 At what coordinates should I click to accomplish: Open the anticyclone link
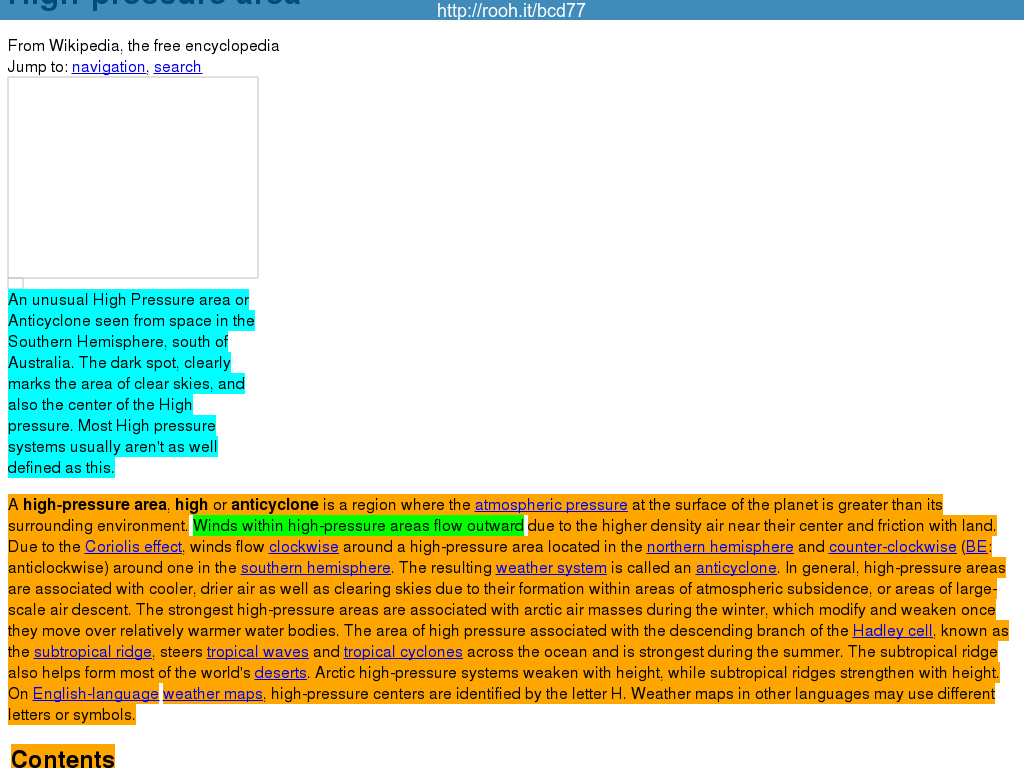click(736, 568)
